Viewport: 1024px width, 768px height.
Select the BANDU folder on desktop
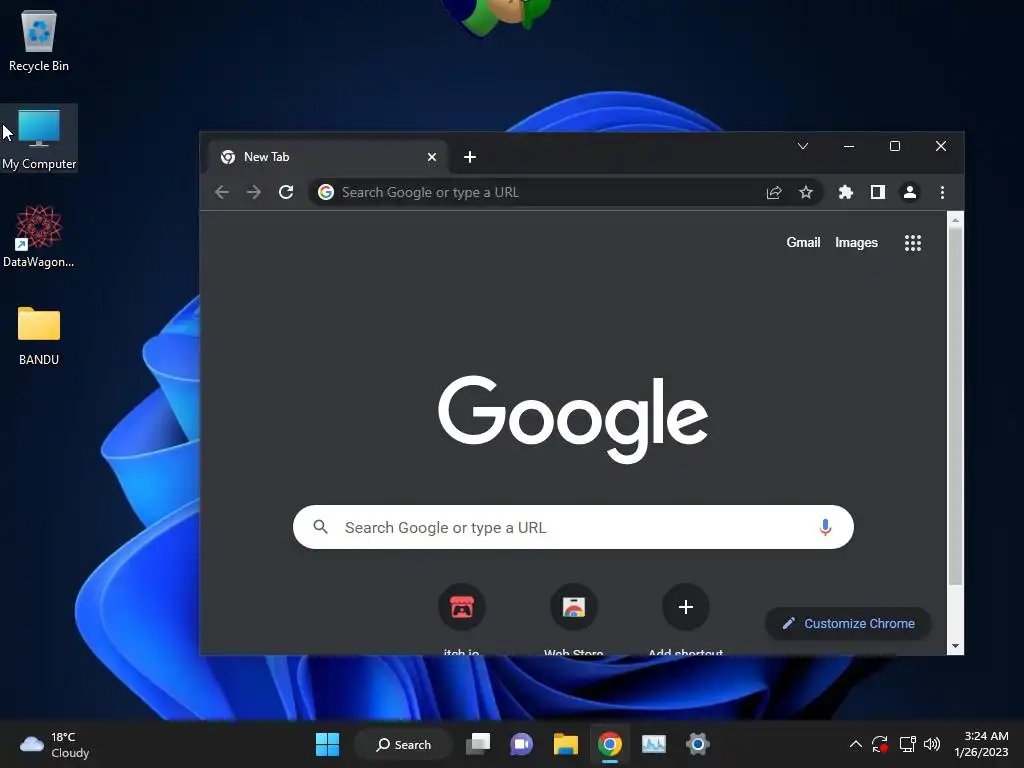click(39, 334)
